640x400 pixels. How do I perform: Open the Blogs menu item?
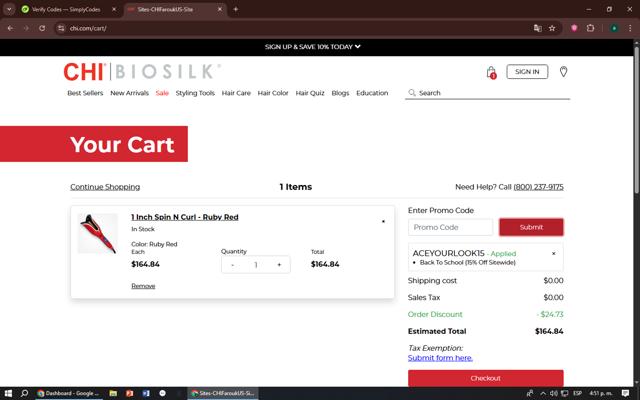tap(340, 93)
